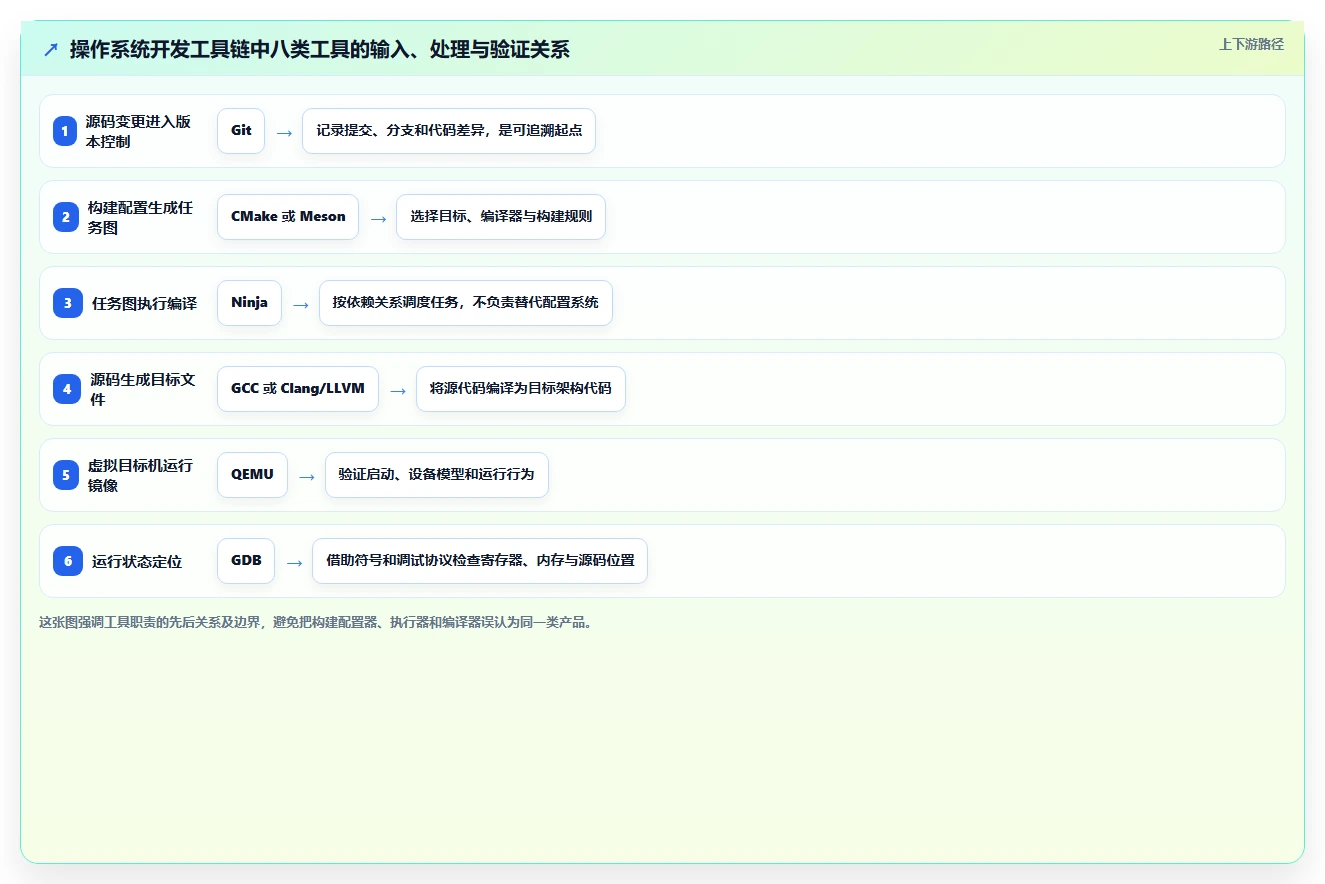Click 将源代码编译为目标架构代码 box

(x=521, y=389)
